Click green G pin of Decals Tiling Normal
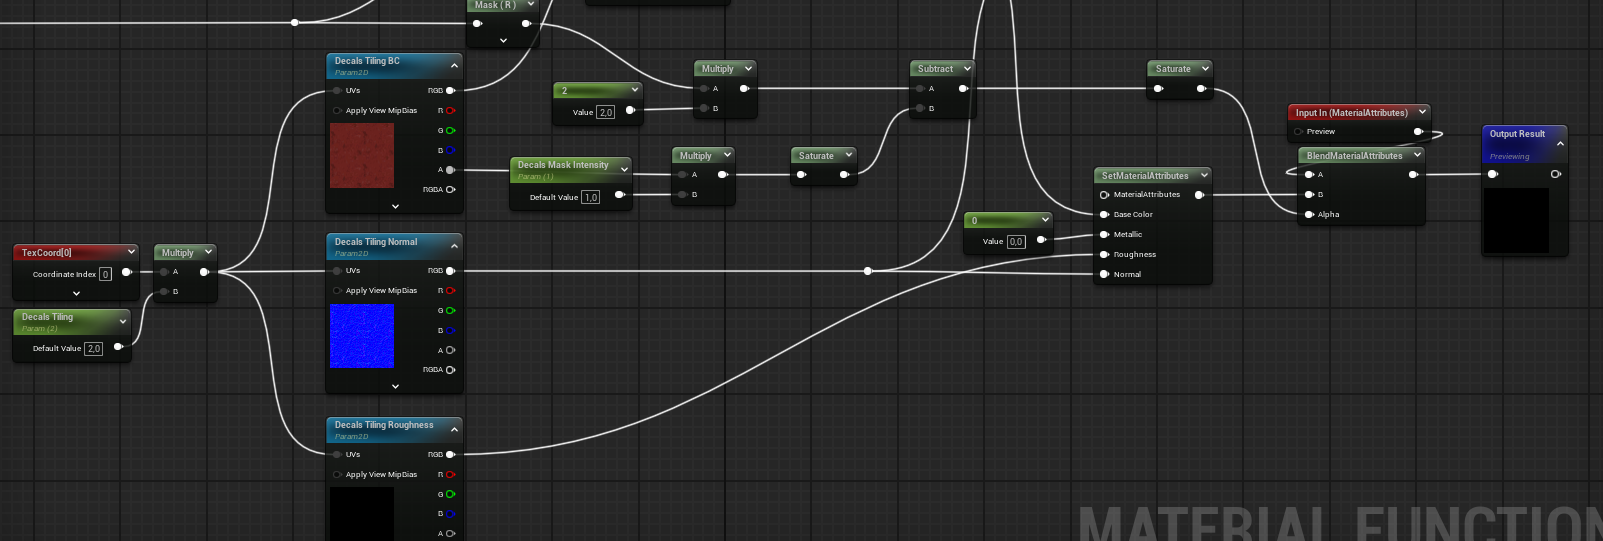This screenshot has height=541, width=1603. (x=450, y=311)
